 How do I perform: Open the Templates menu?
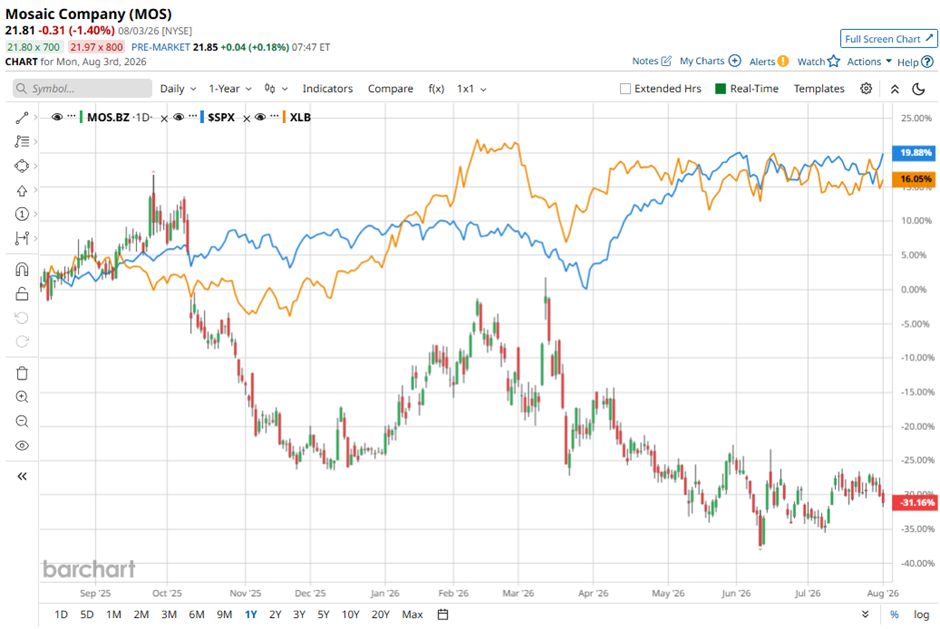(x=819, y=89)
